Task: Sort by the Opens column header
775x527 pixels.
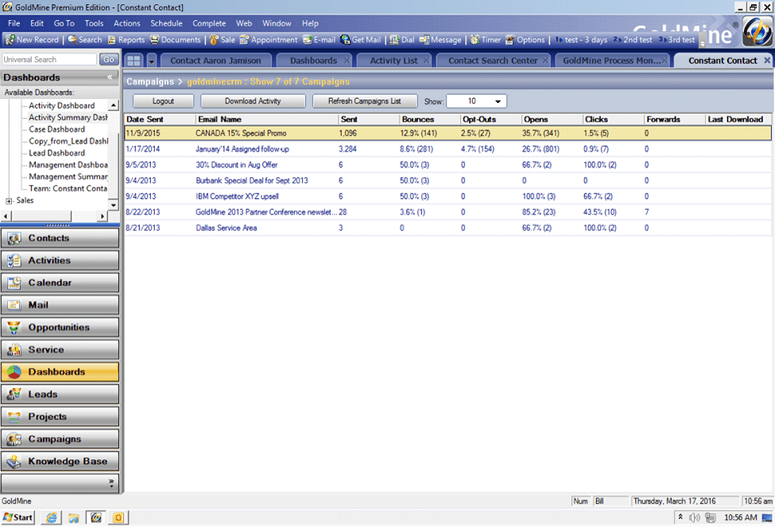Action: coord(551,119)
